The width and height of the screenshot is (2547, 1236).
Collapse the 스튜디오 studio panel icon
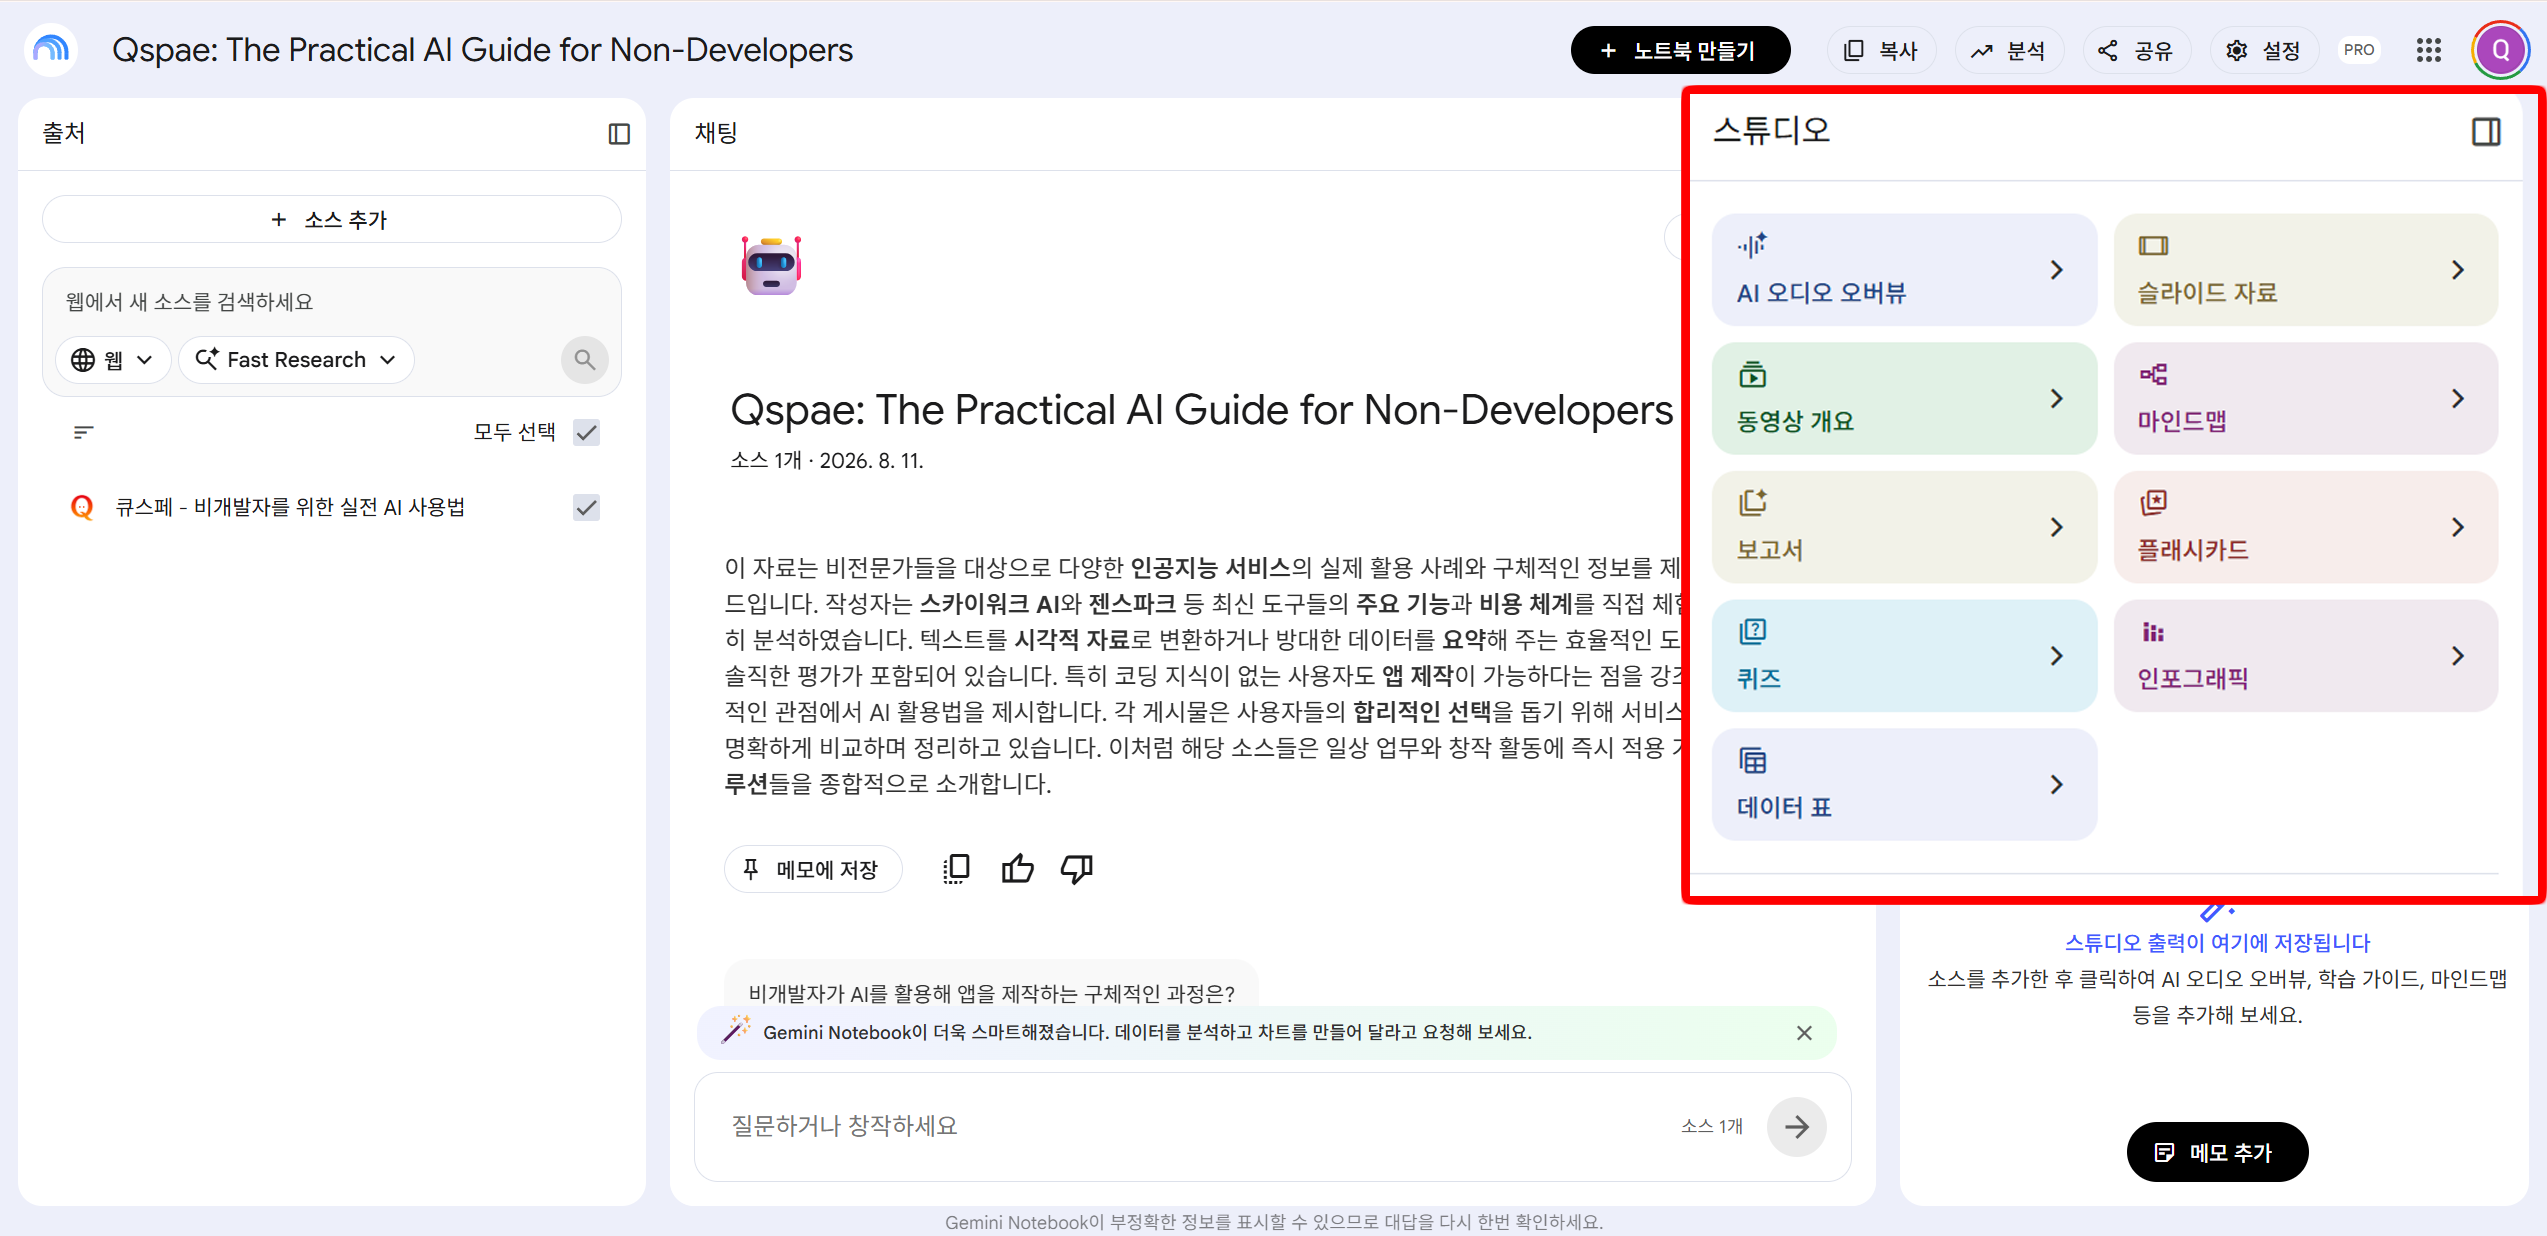2486,132
